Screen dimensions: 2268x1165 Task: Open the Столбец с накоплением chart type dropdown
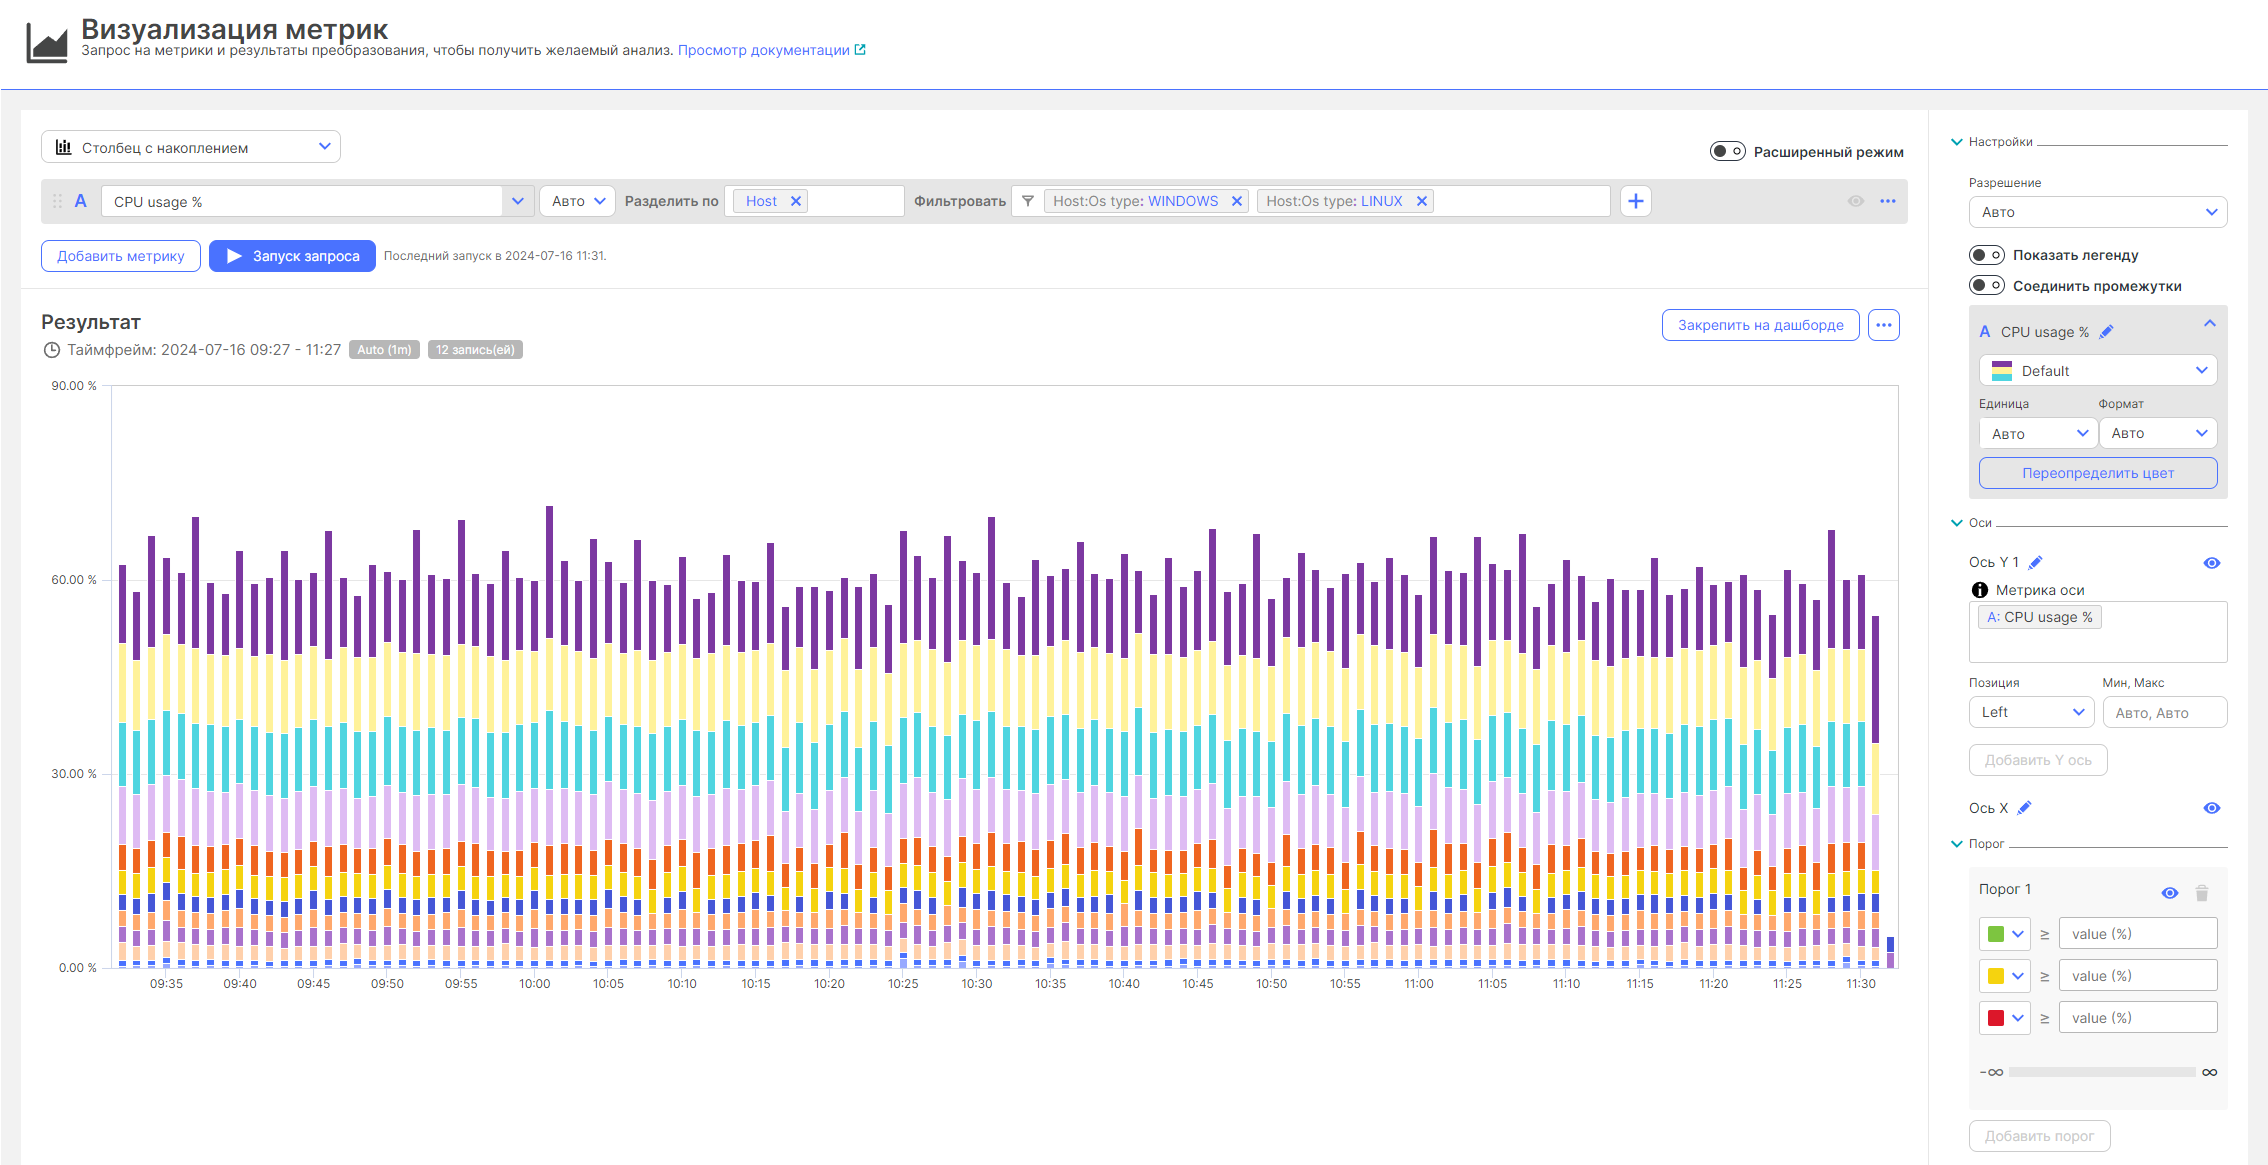pos(190,147)
